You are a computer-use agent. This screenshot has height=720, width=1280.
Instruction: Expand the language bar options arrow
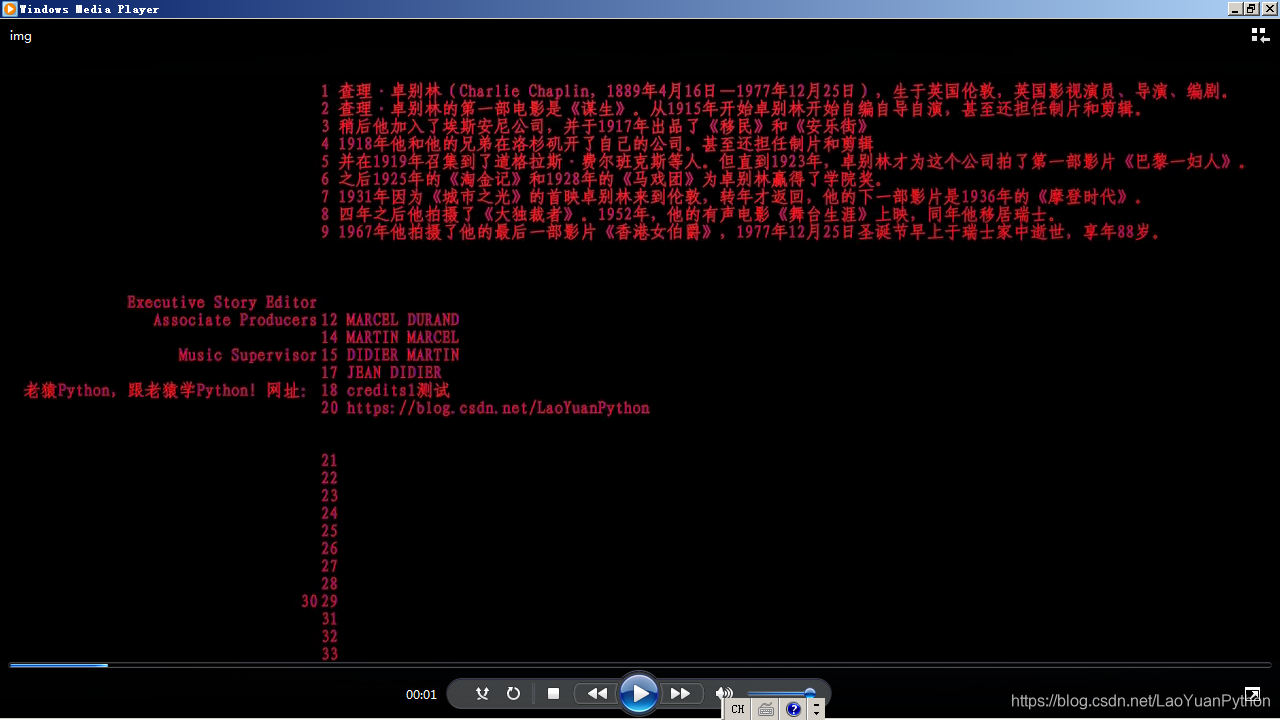pos(816,709)
